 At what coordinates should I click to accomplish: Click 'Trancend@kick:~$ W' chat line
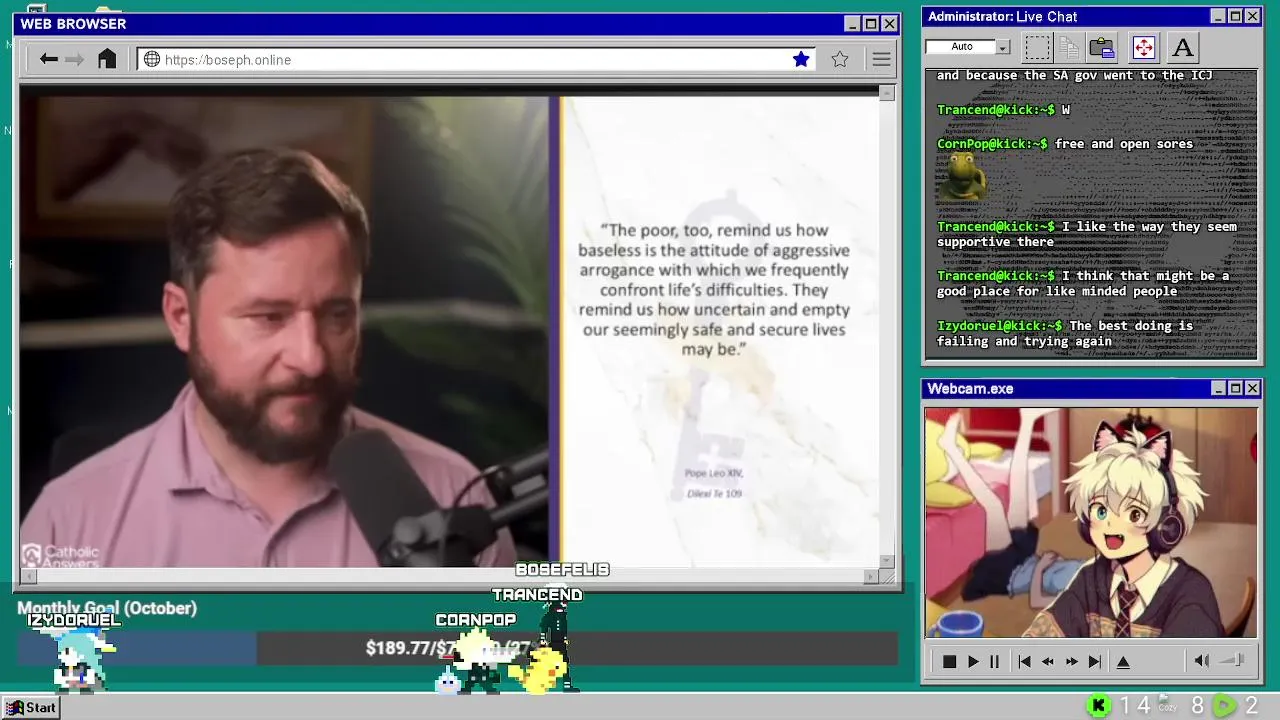point(1003,110)
